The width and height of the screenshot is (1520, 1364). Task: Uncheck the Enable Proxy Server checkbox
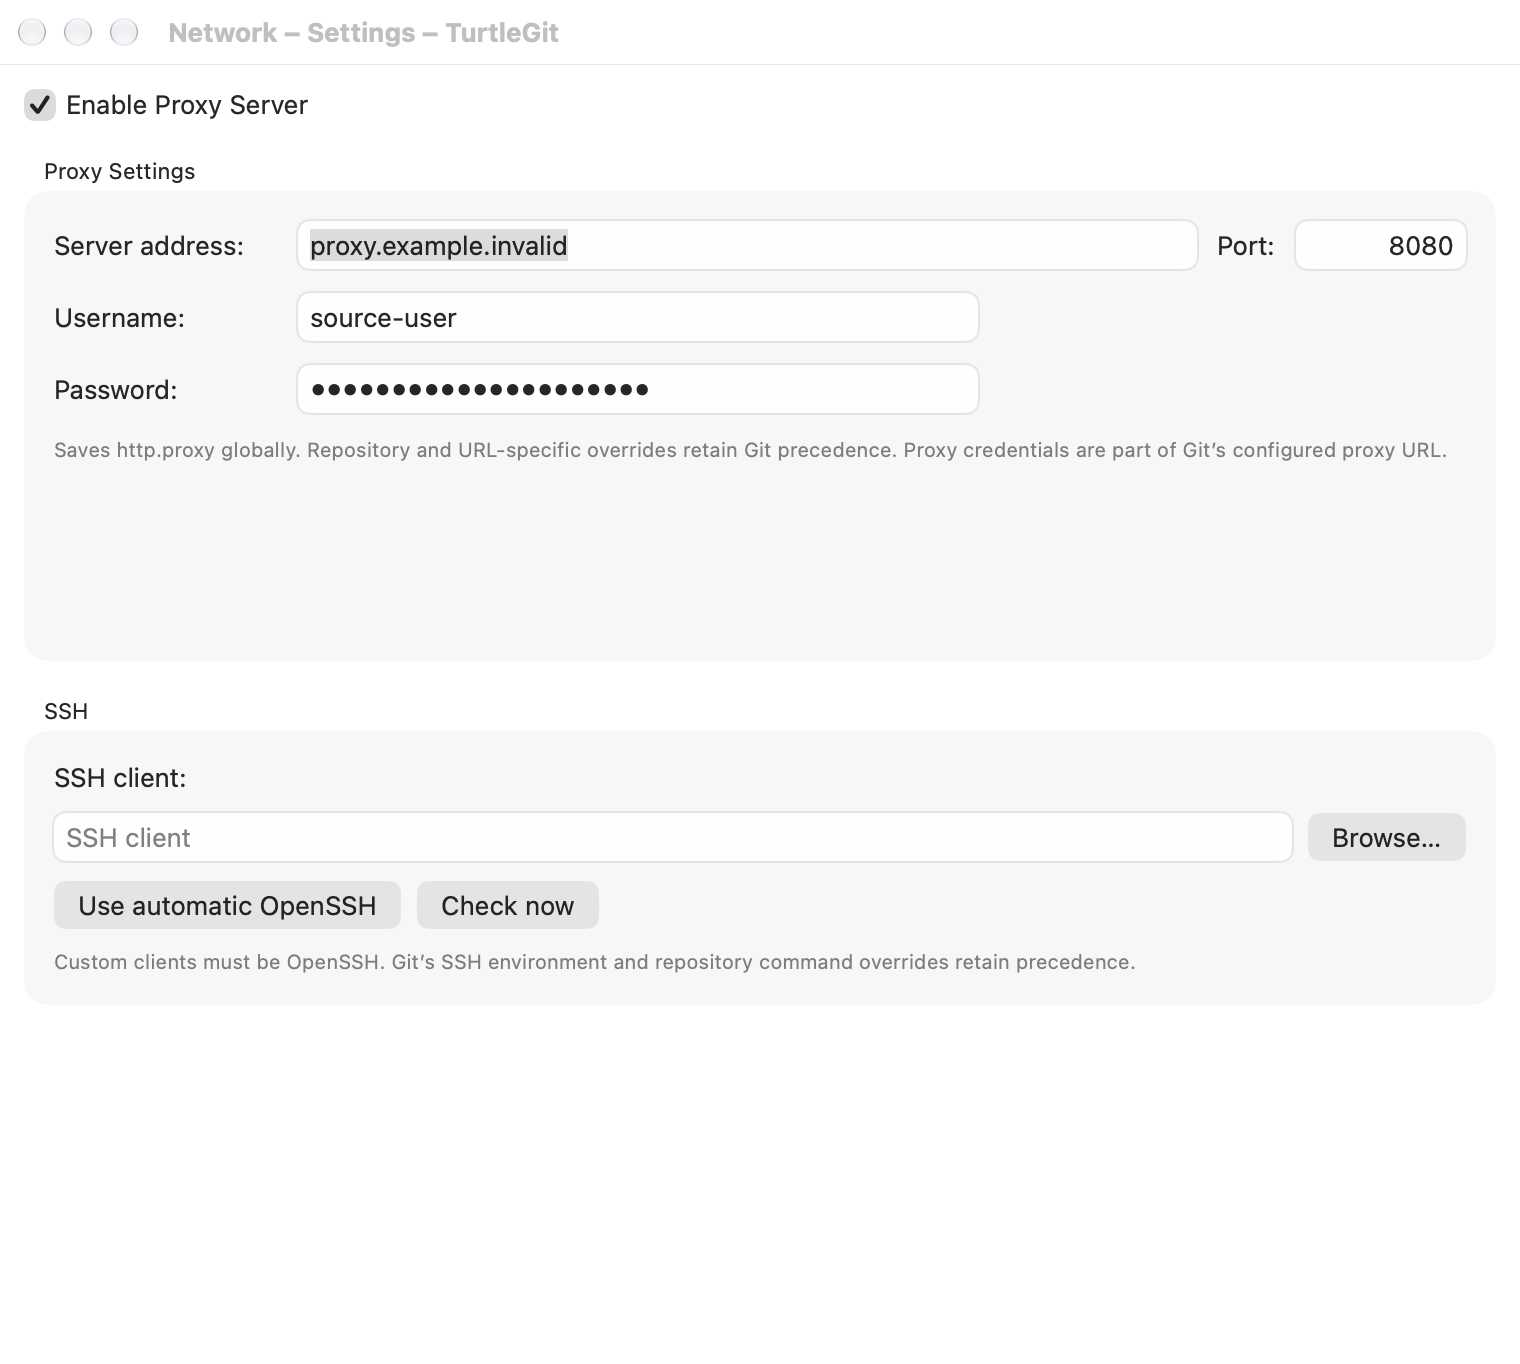coord(40,105)
